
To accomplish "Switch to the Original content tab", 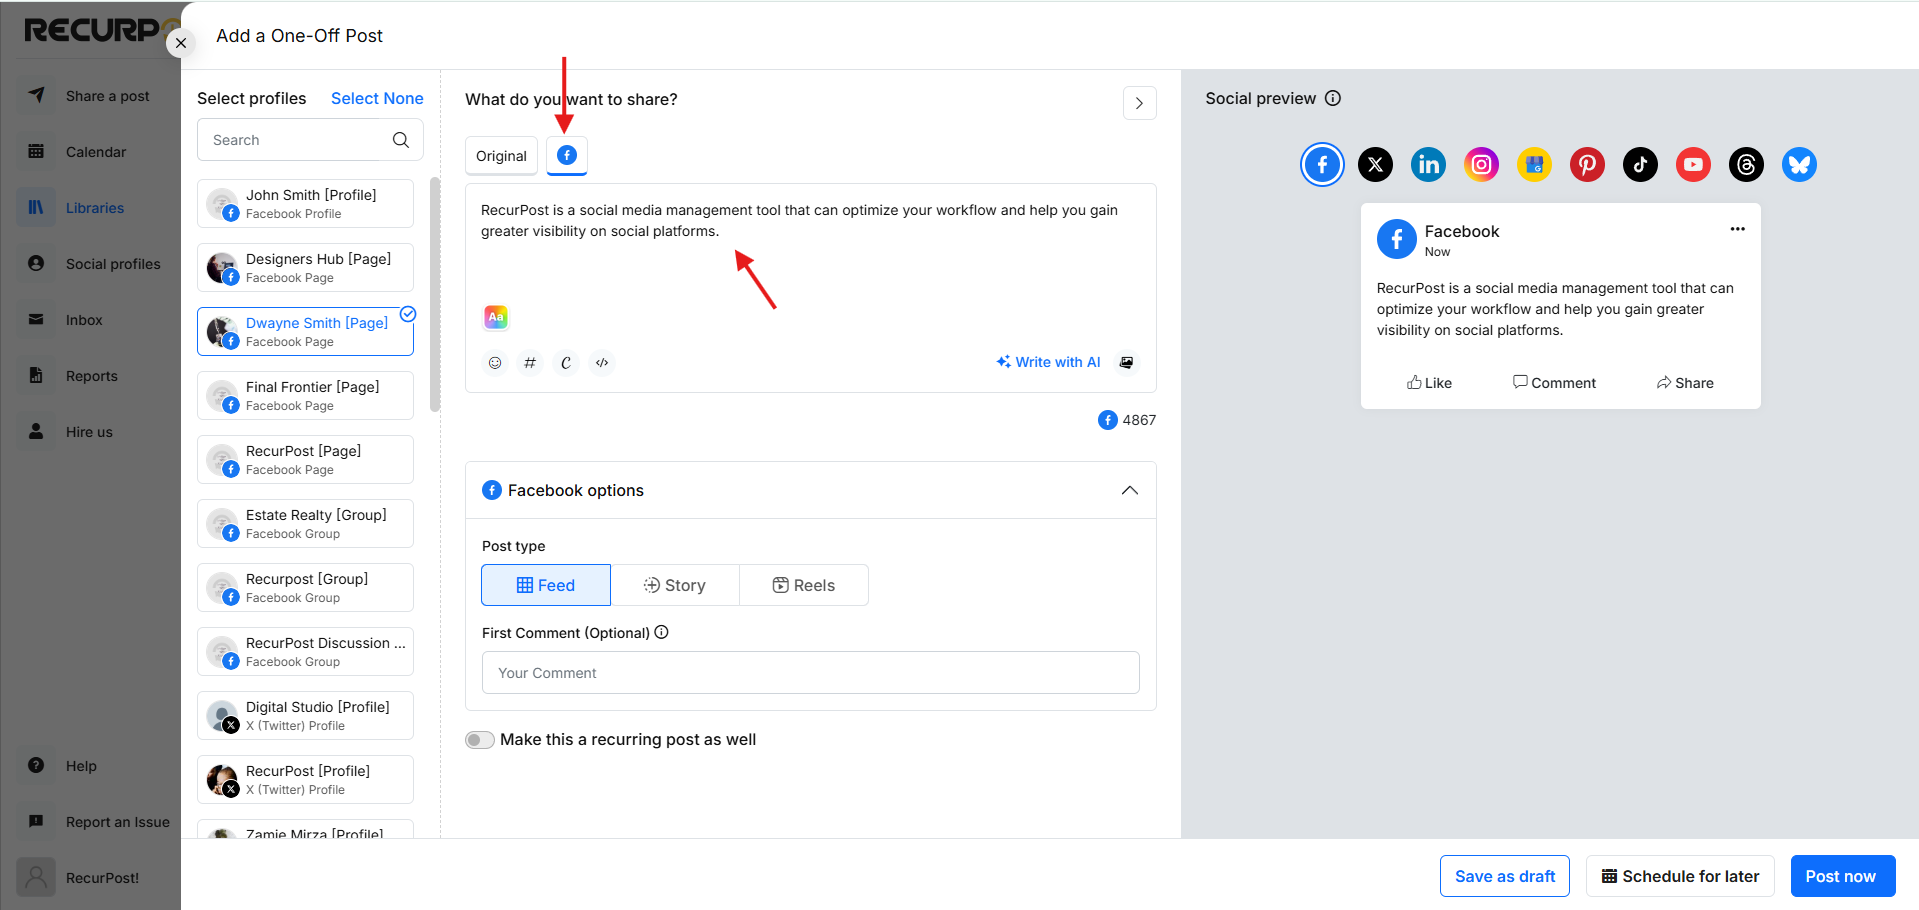I will point(501,156).
